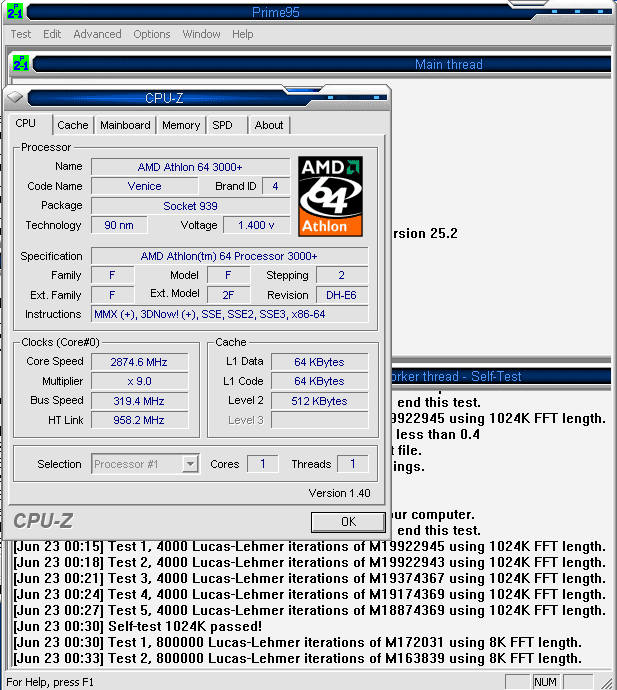Click the Level 2 value 512 KBytes
This screenshot has width=617, height=690.
click(320, 401)
